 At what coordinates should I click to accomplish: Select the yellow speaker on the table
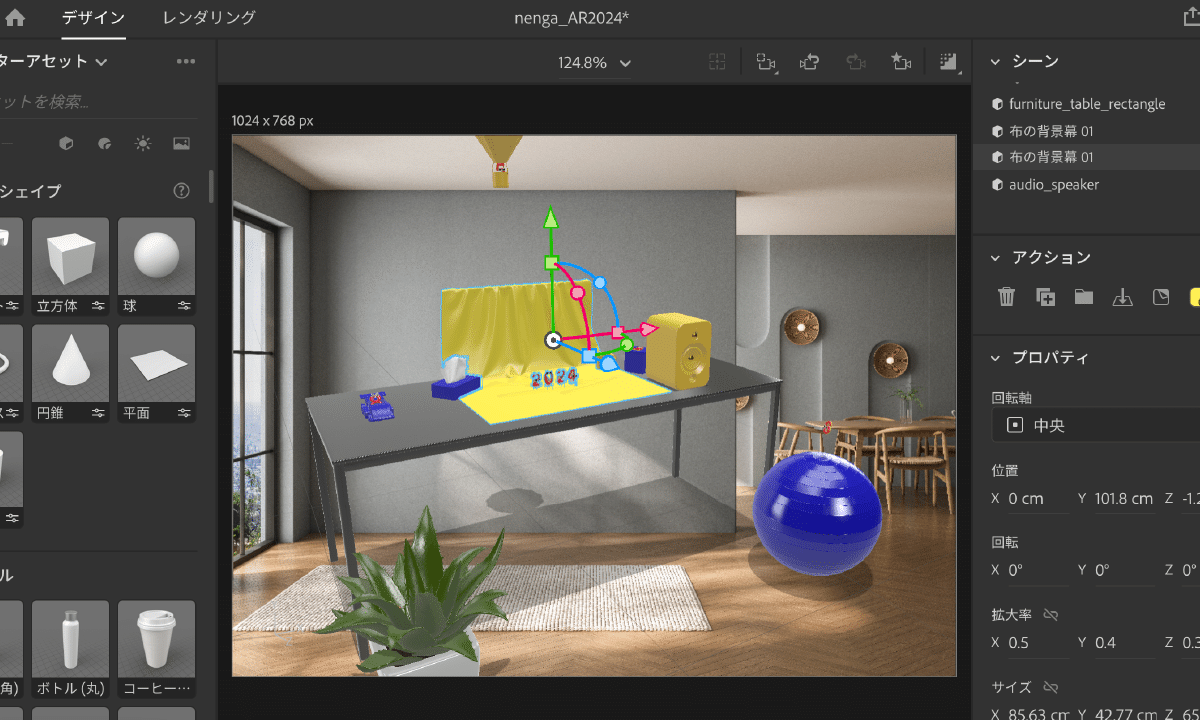(677, 351)
